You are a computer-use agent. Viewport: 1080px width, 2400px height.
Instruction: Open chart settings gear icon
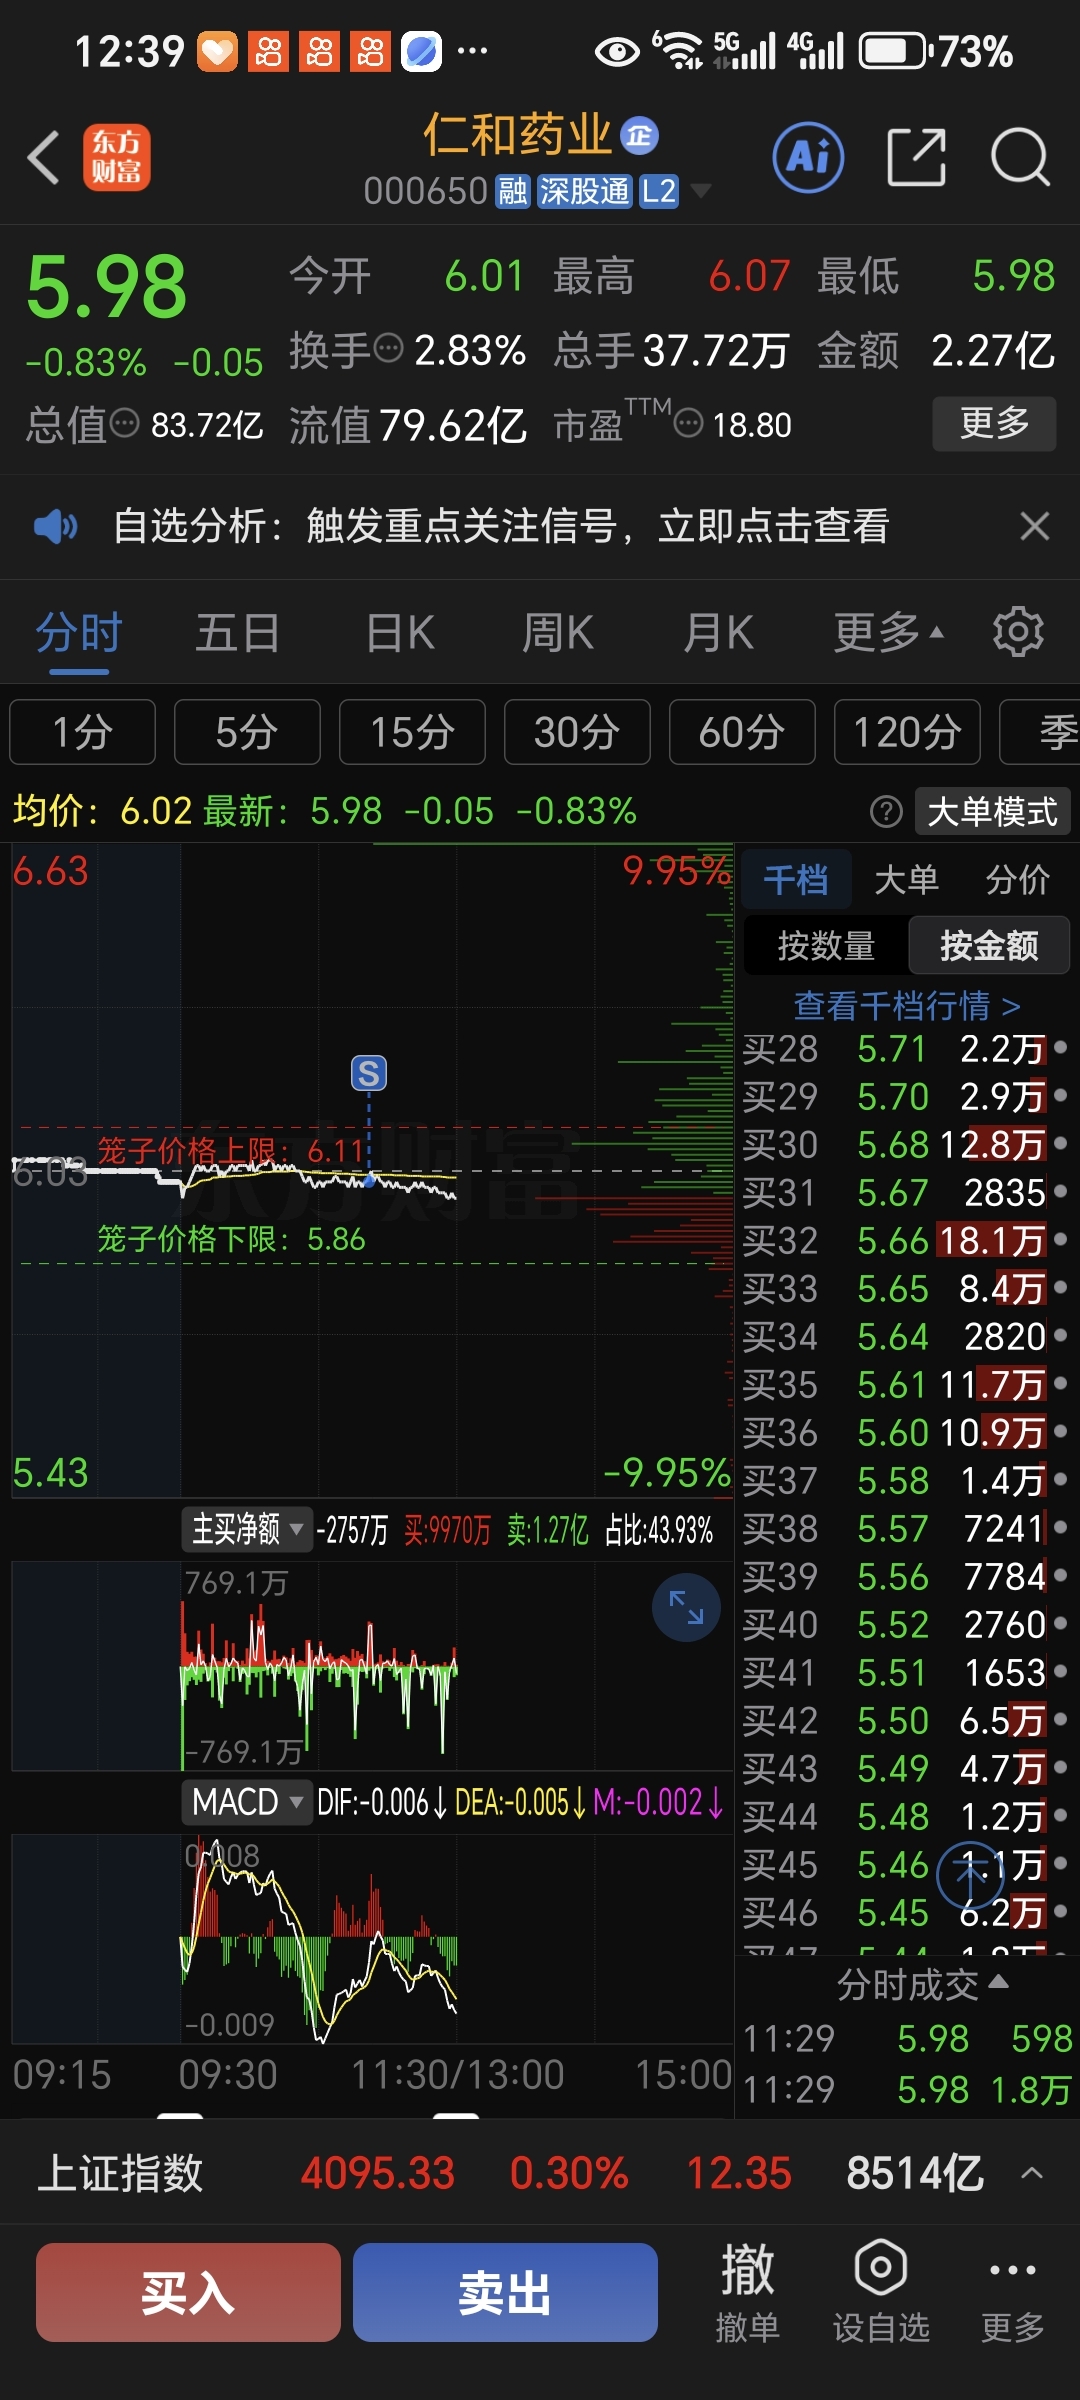point(1018,632)
